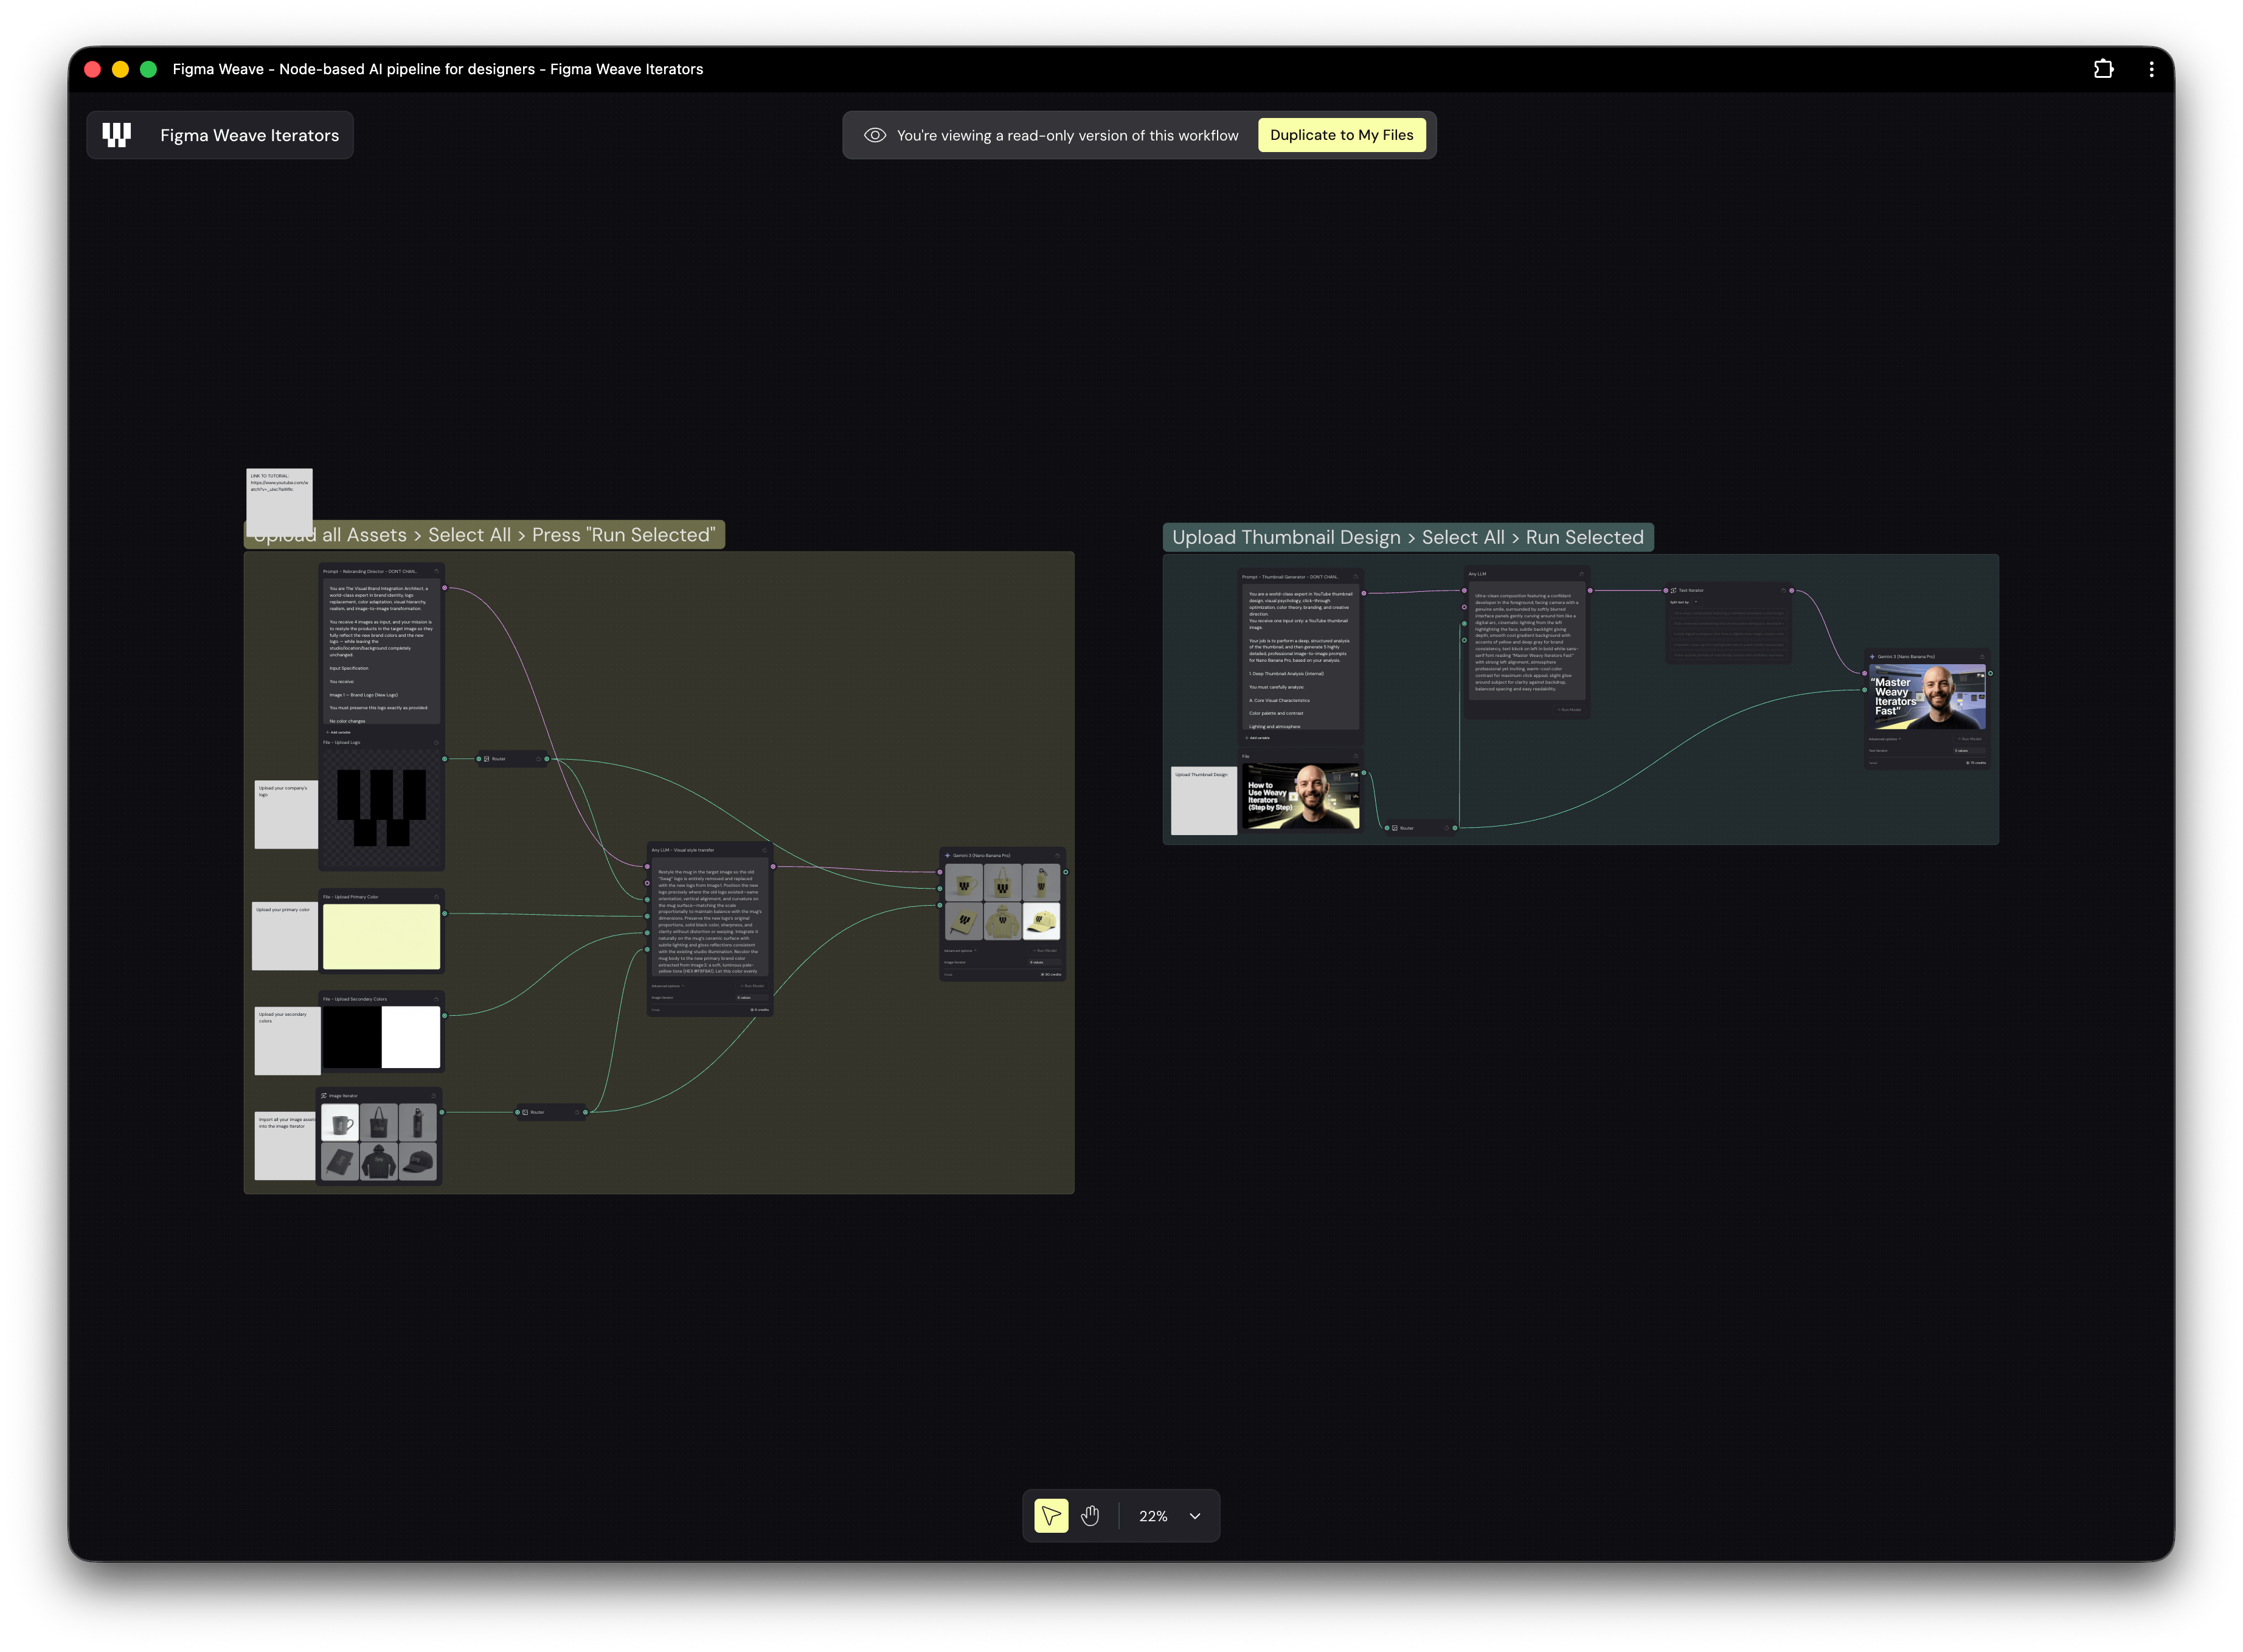Viewport: 2243px width, 1652px height.
Task: Click the yellow cap output thumbnail
Action: coord(1041,921)
